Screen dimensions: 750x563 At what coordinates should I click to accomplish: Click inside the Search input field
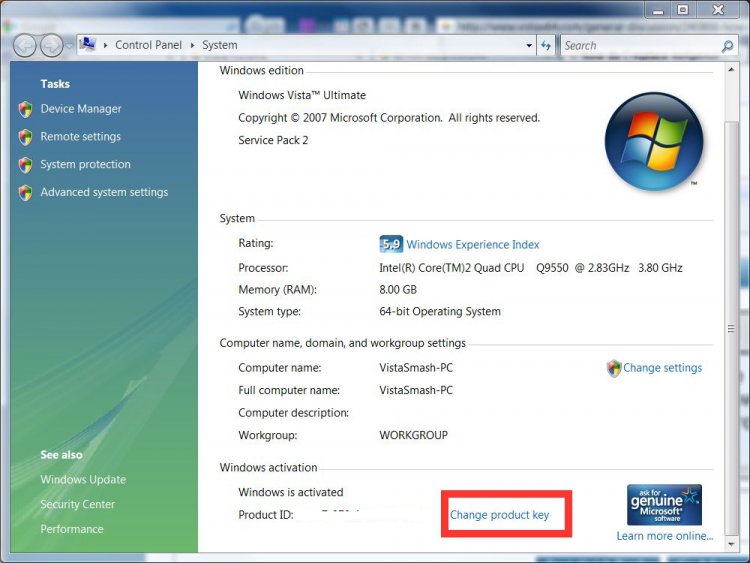tap(638, 45)
